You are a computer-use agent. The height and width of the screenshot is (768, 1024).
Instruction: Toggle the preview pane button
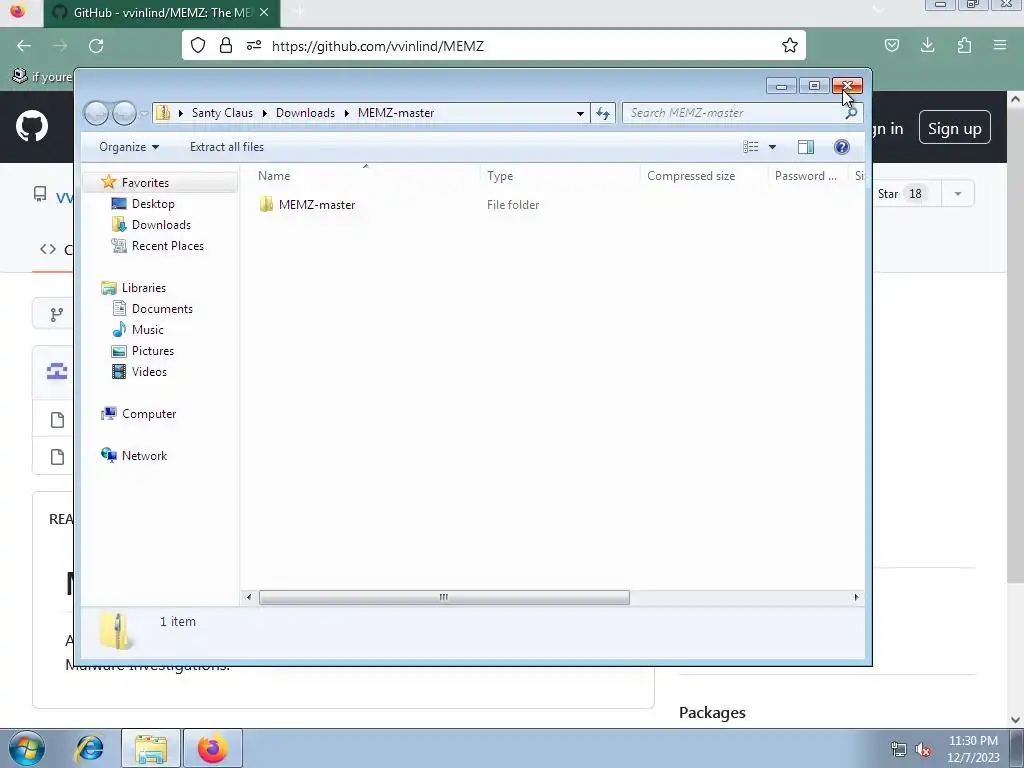[806, 147]
